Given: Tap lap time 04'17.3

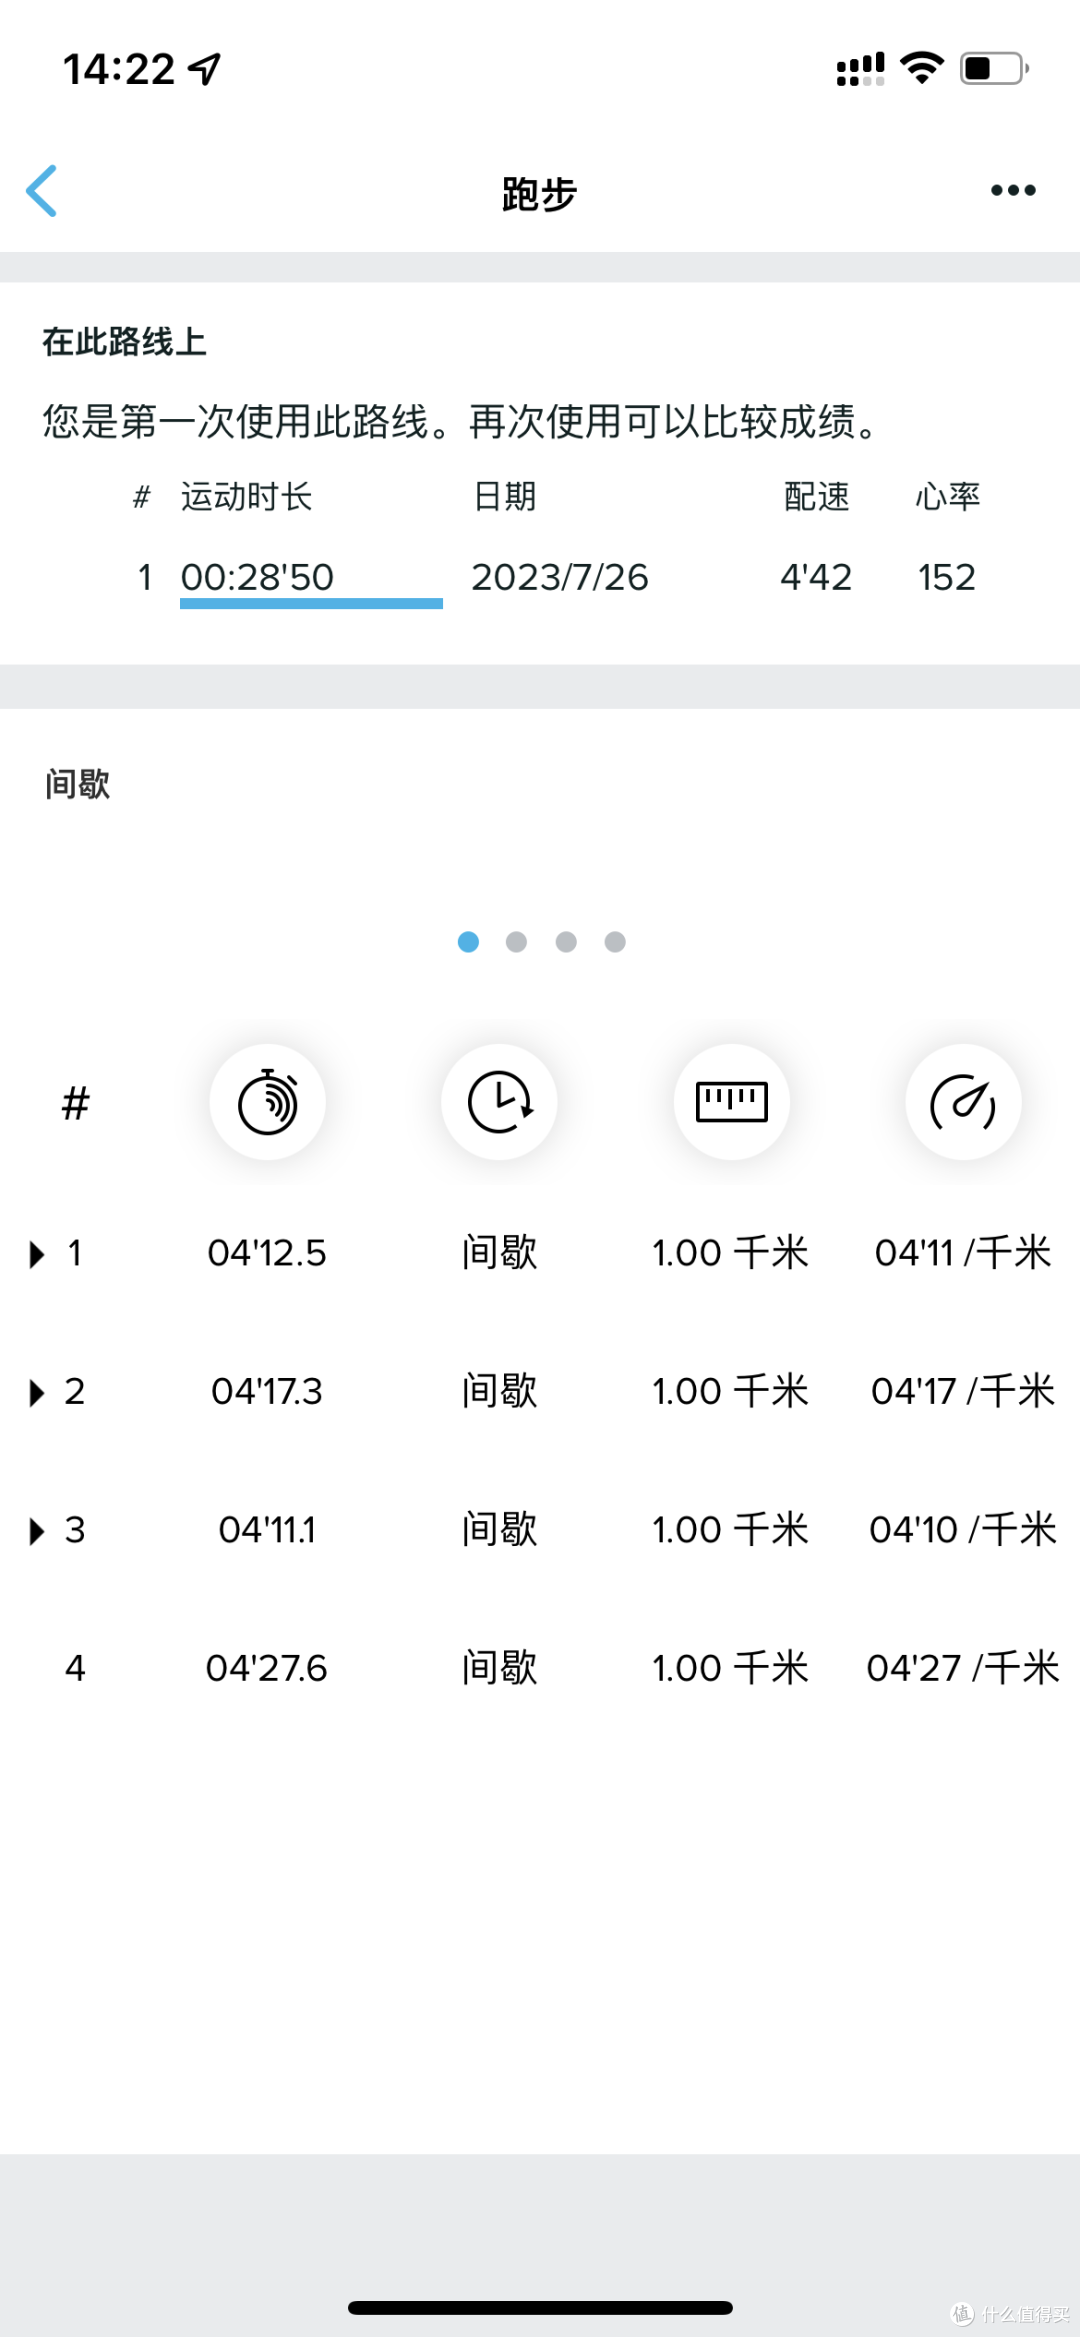Looking at the screenshot, I should tap(267, 1391).
